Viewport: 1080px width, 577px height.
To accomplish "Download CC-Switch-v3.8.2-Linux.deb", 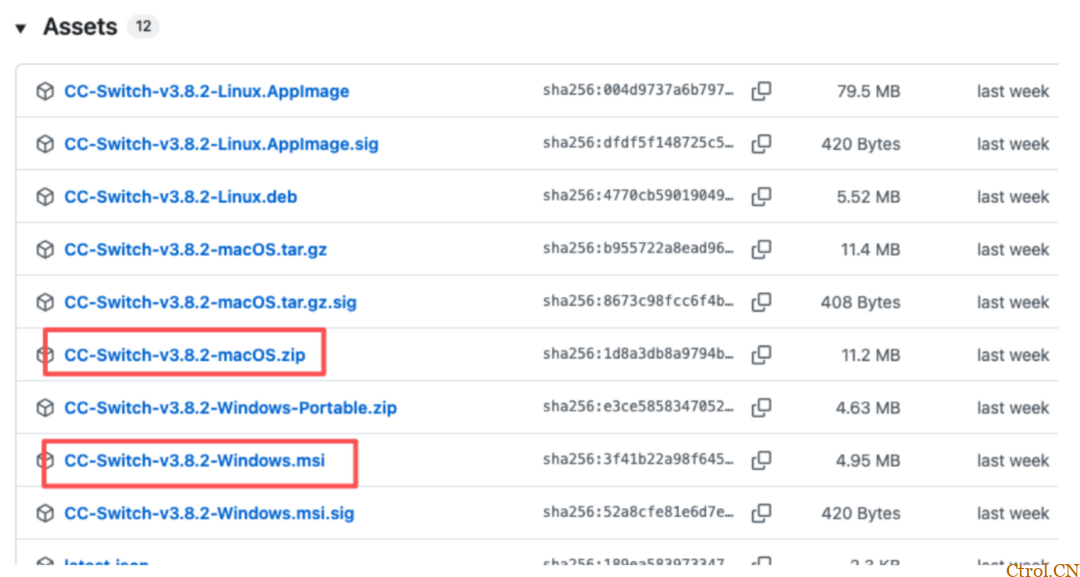I will coord(180,197).
